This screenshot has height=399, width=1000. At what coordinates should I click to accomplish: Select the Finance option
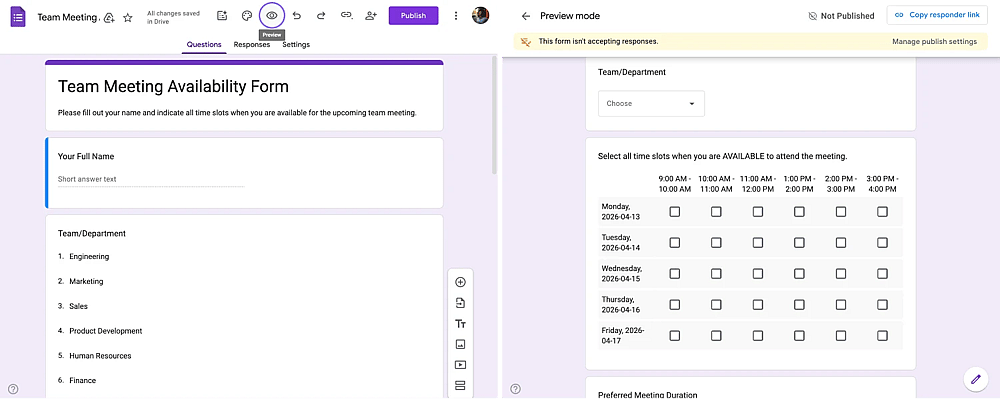point(82,381)
